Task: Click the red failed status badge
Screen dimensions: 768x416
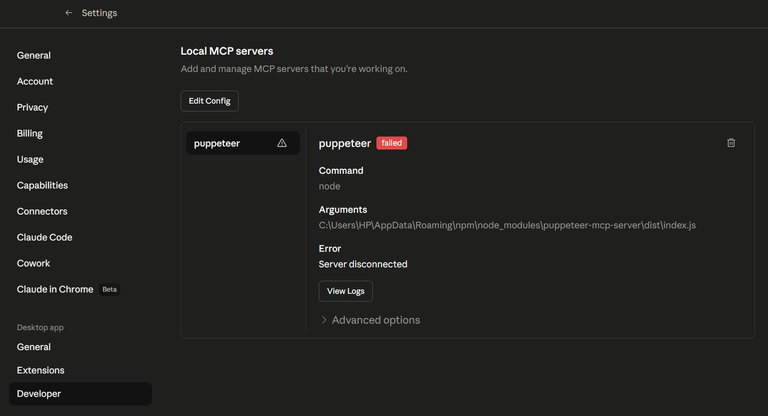Action: coord(391,143)
